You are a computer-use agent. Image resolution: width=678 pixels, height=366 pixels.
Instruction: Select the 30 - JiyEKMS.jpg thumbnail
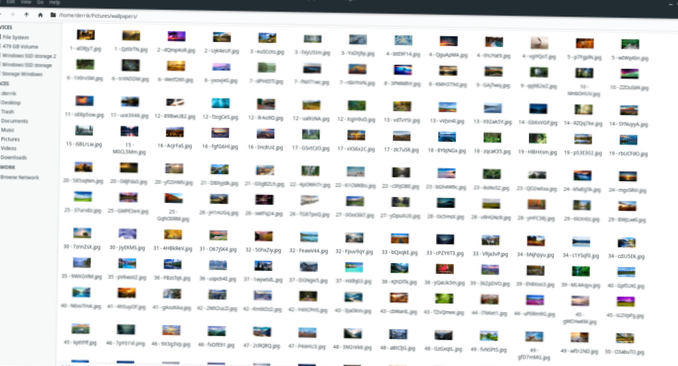pyautogui.click(x=128, y=234)
